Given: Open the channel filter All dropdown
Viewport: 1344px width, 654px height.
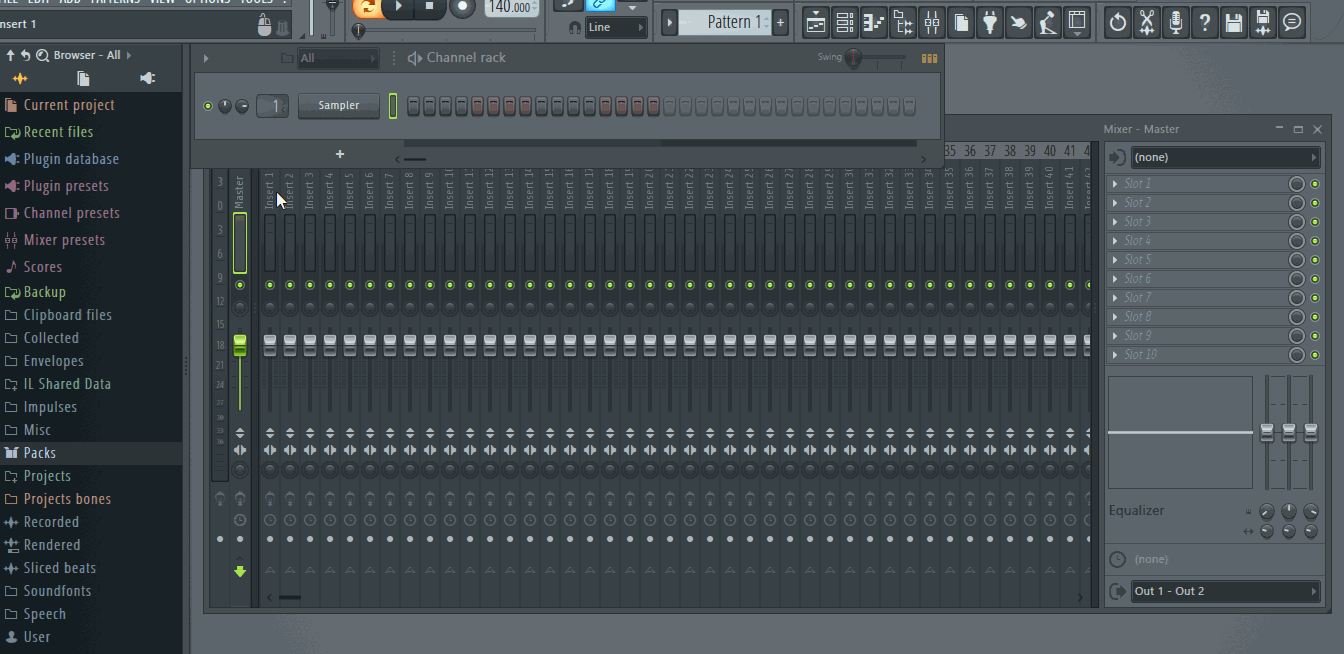Looking at the screenshot, I should (338, 58).
